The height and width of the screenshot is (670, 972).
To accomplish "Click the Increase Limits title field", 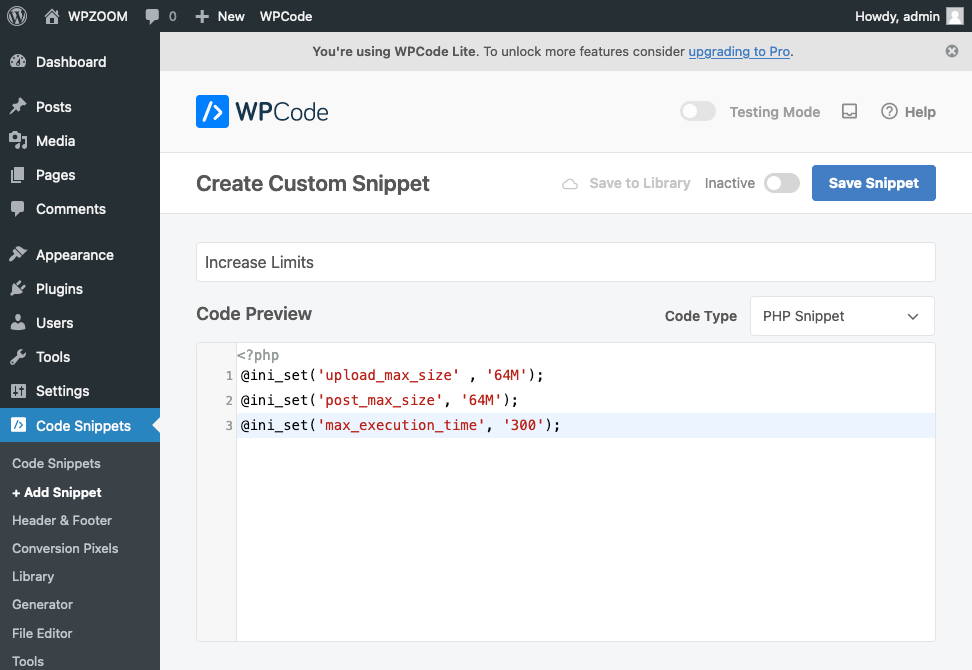I will pos(565,262).
